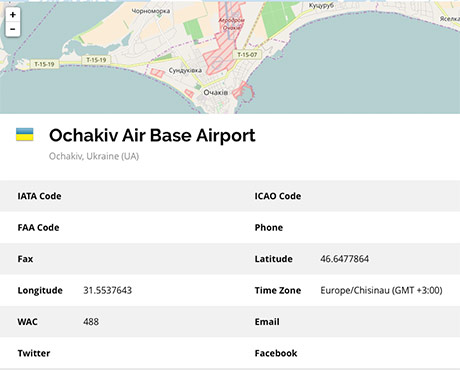
Task: Click the Email row label
Action: (267, 322)
